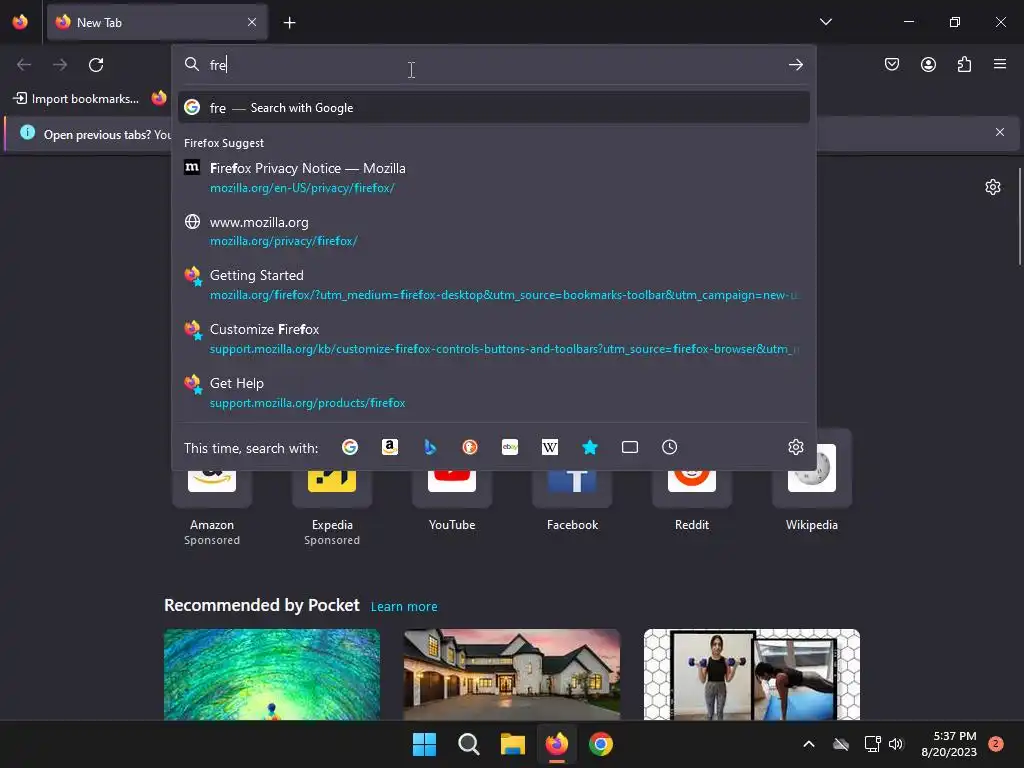
Task: Open search settings gear in suggestion panel
Action: pyautogui.click(x=795, y=447)
